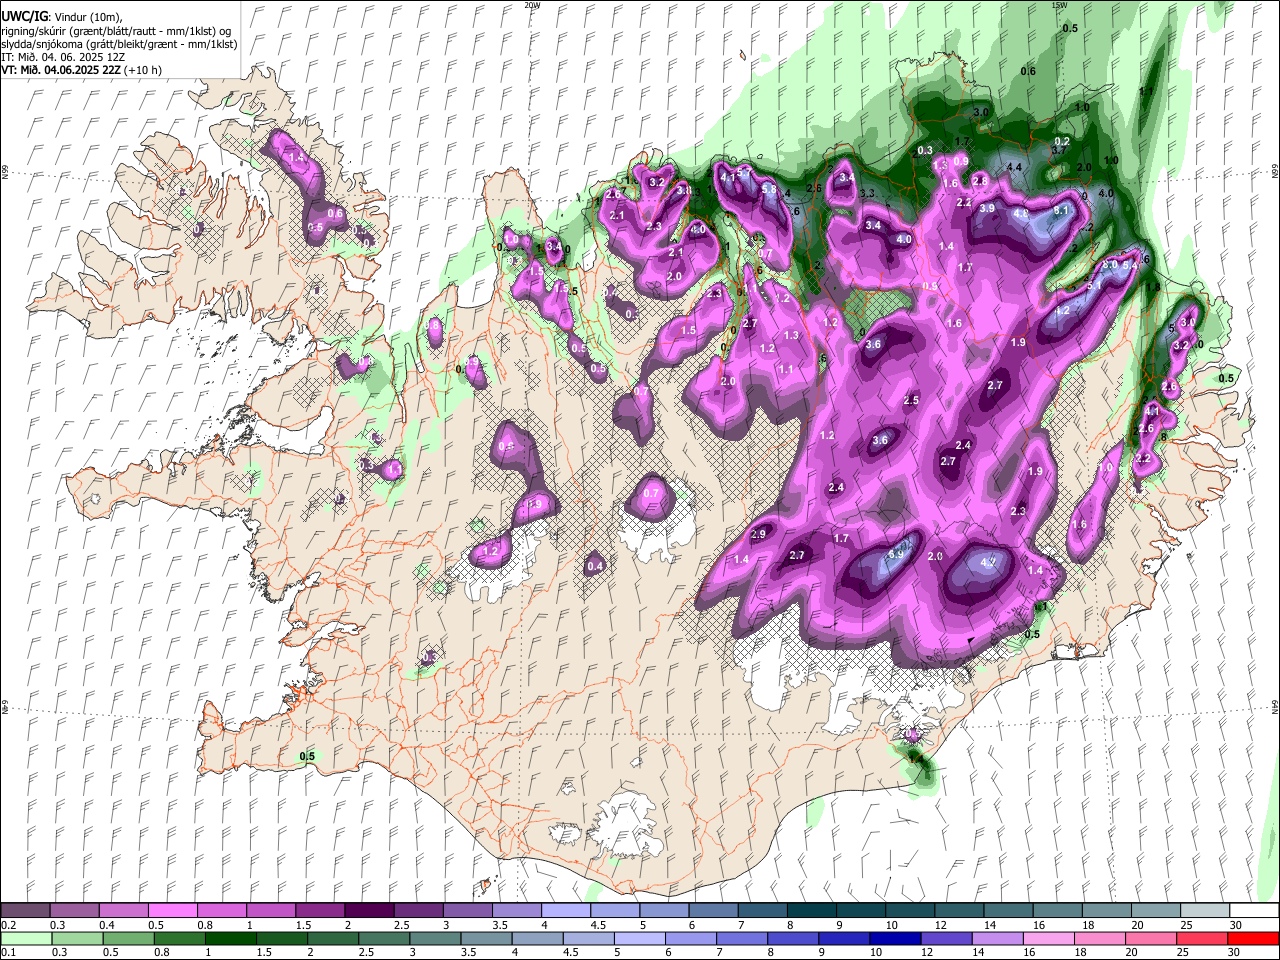Click the '30' label under upper snow scale
Viewport: 1280px width, 960px height.
(1236, 925)
